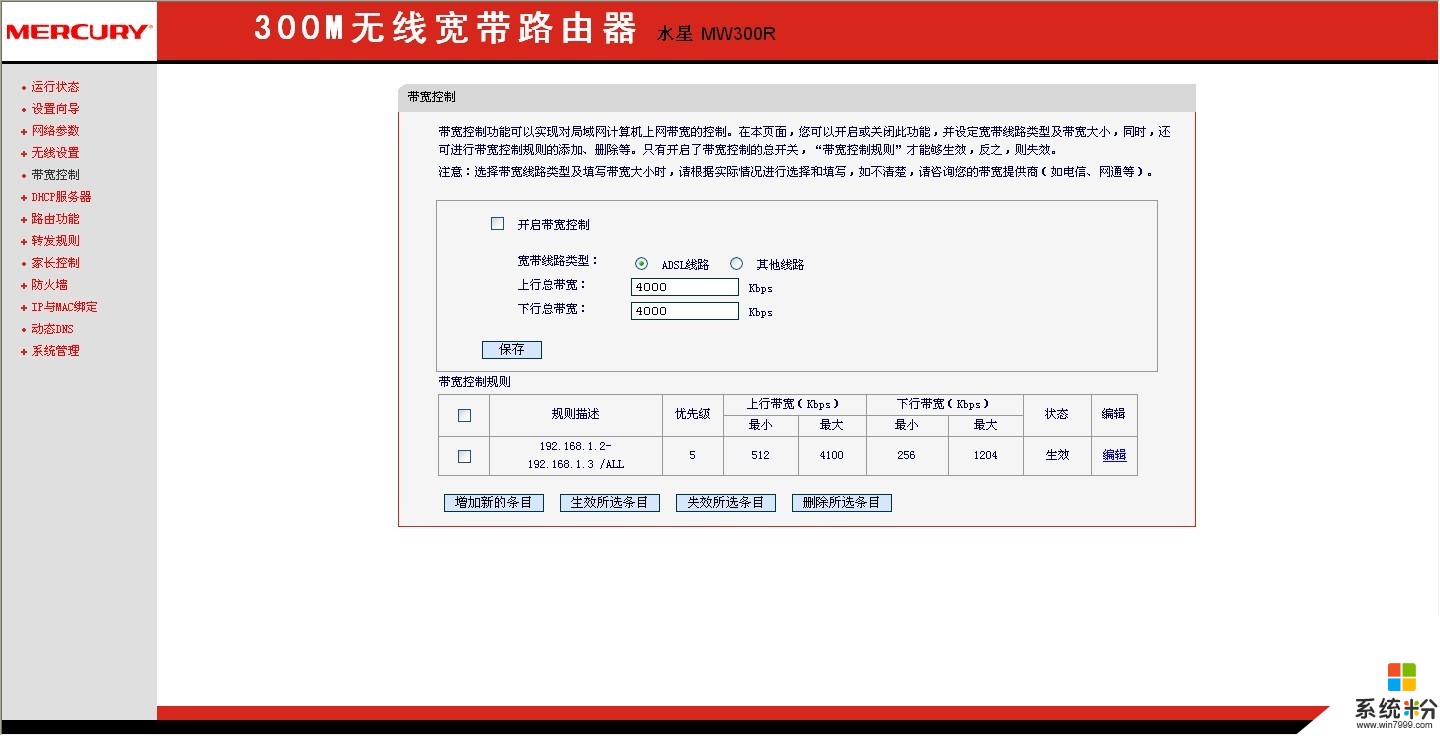1440x736 pixels.
Task: Click the 上行总带宽 input field
Action: pyautogui.click(x=685, y=287)
